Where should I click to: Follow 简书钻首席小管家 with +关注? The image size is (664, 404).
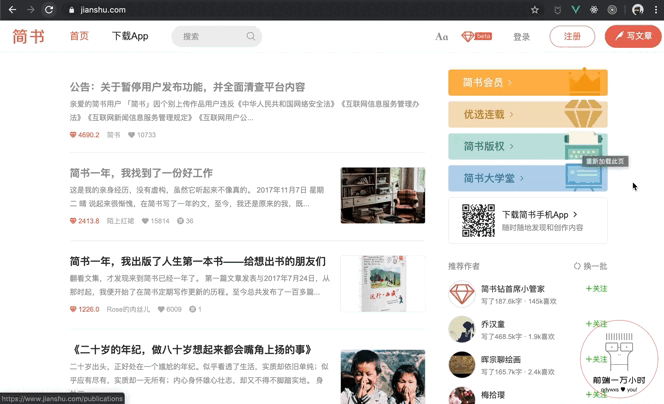point(596,289)
